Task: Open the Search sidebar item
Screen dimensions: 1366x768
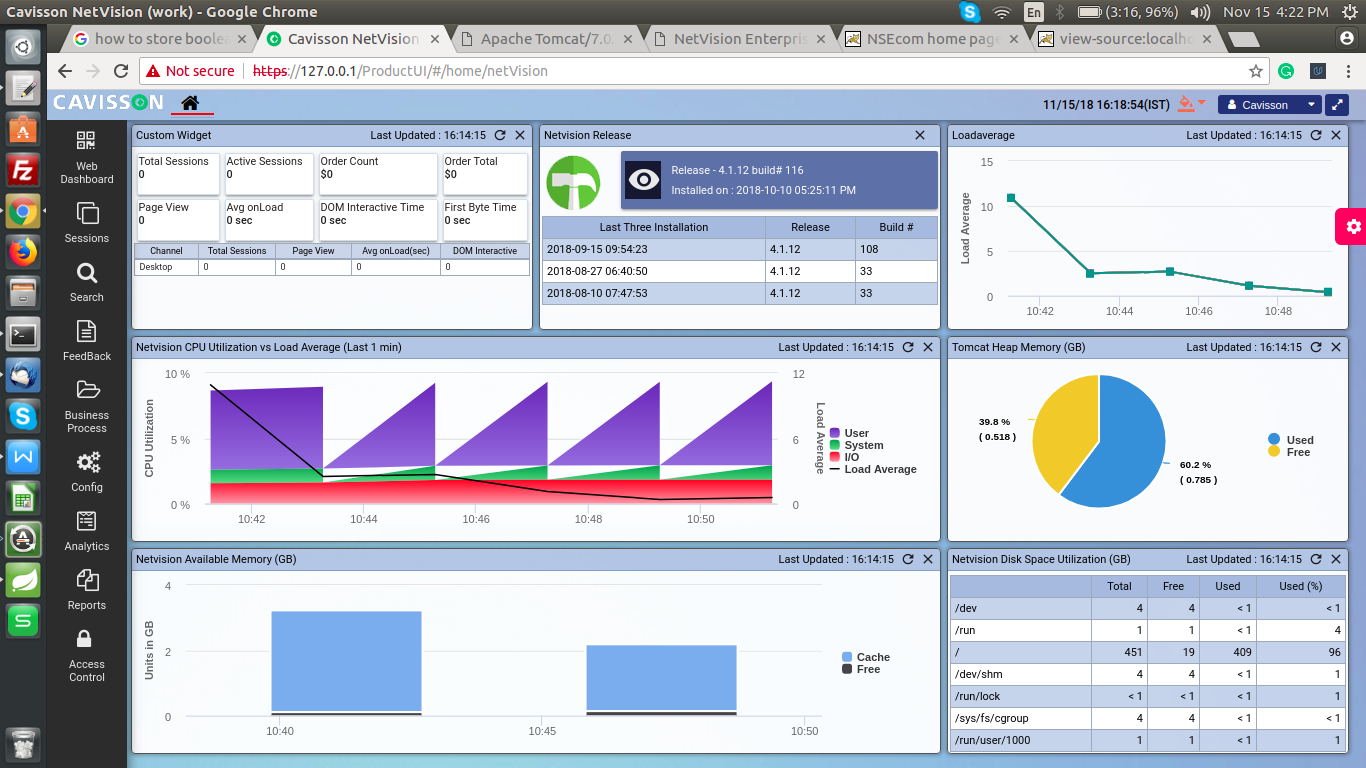Action: click(x=87, y=282)
